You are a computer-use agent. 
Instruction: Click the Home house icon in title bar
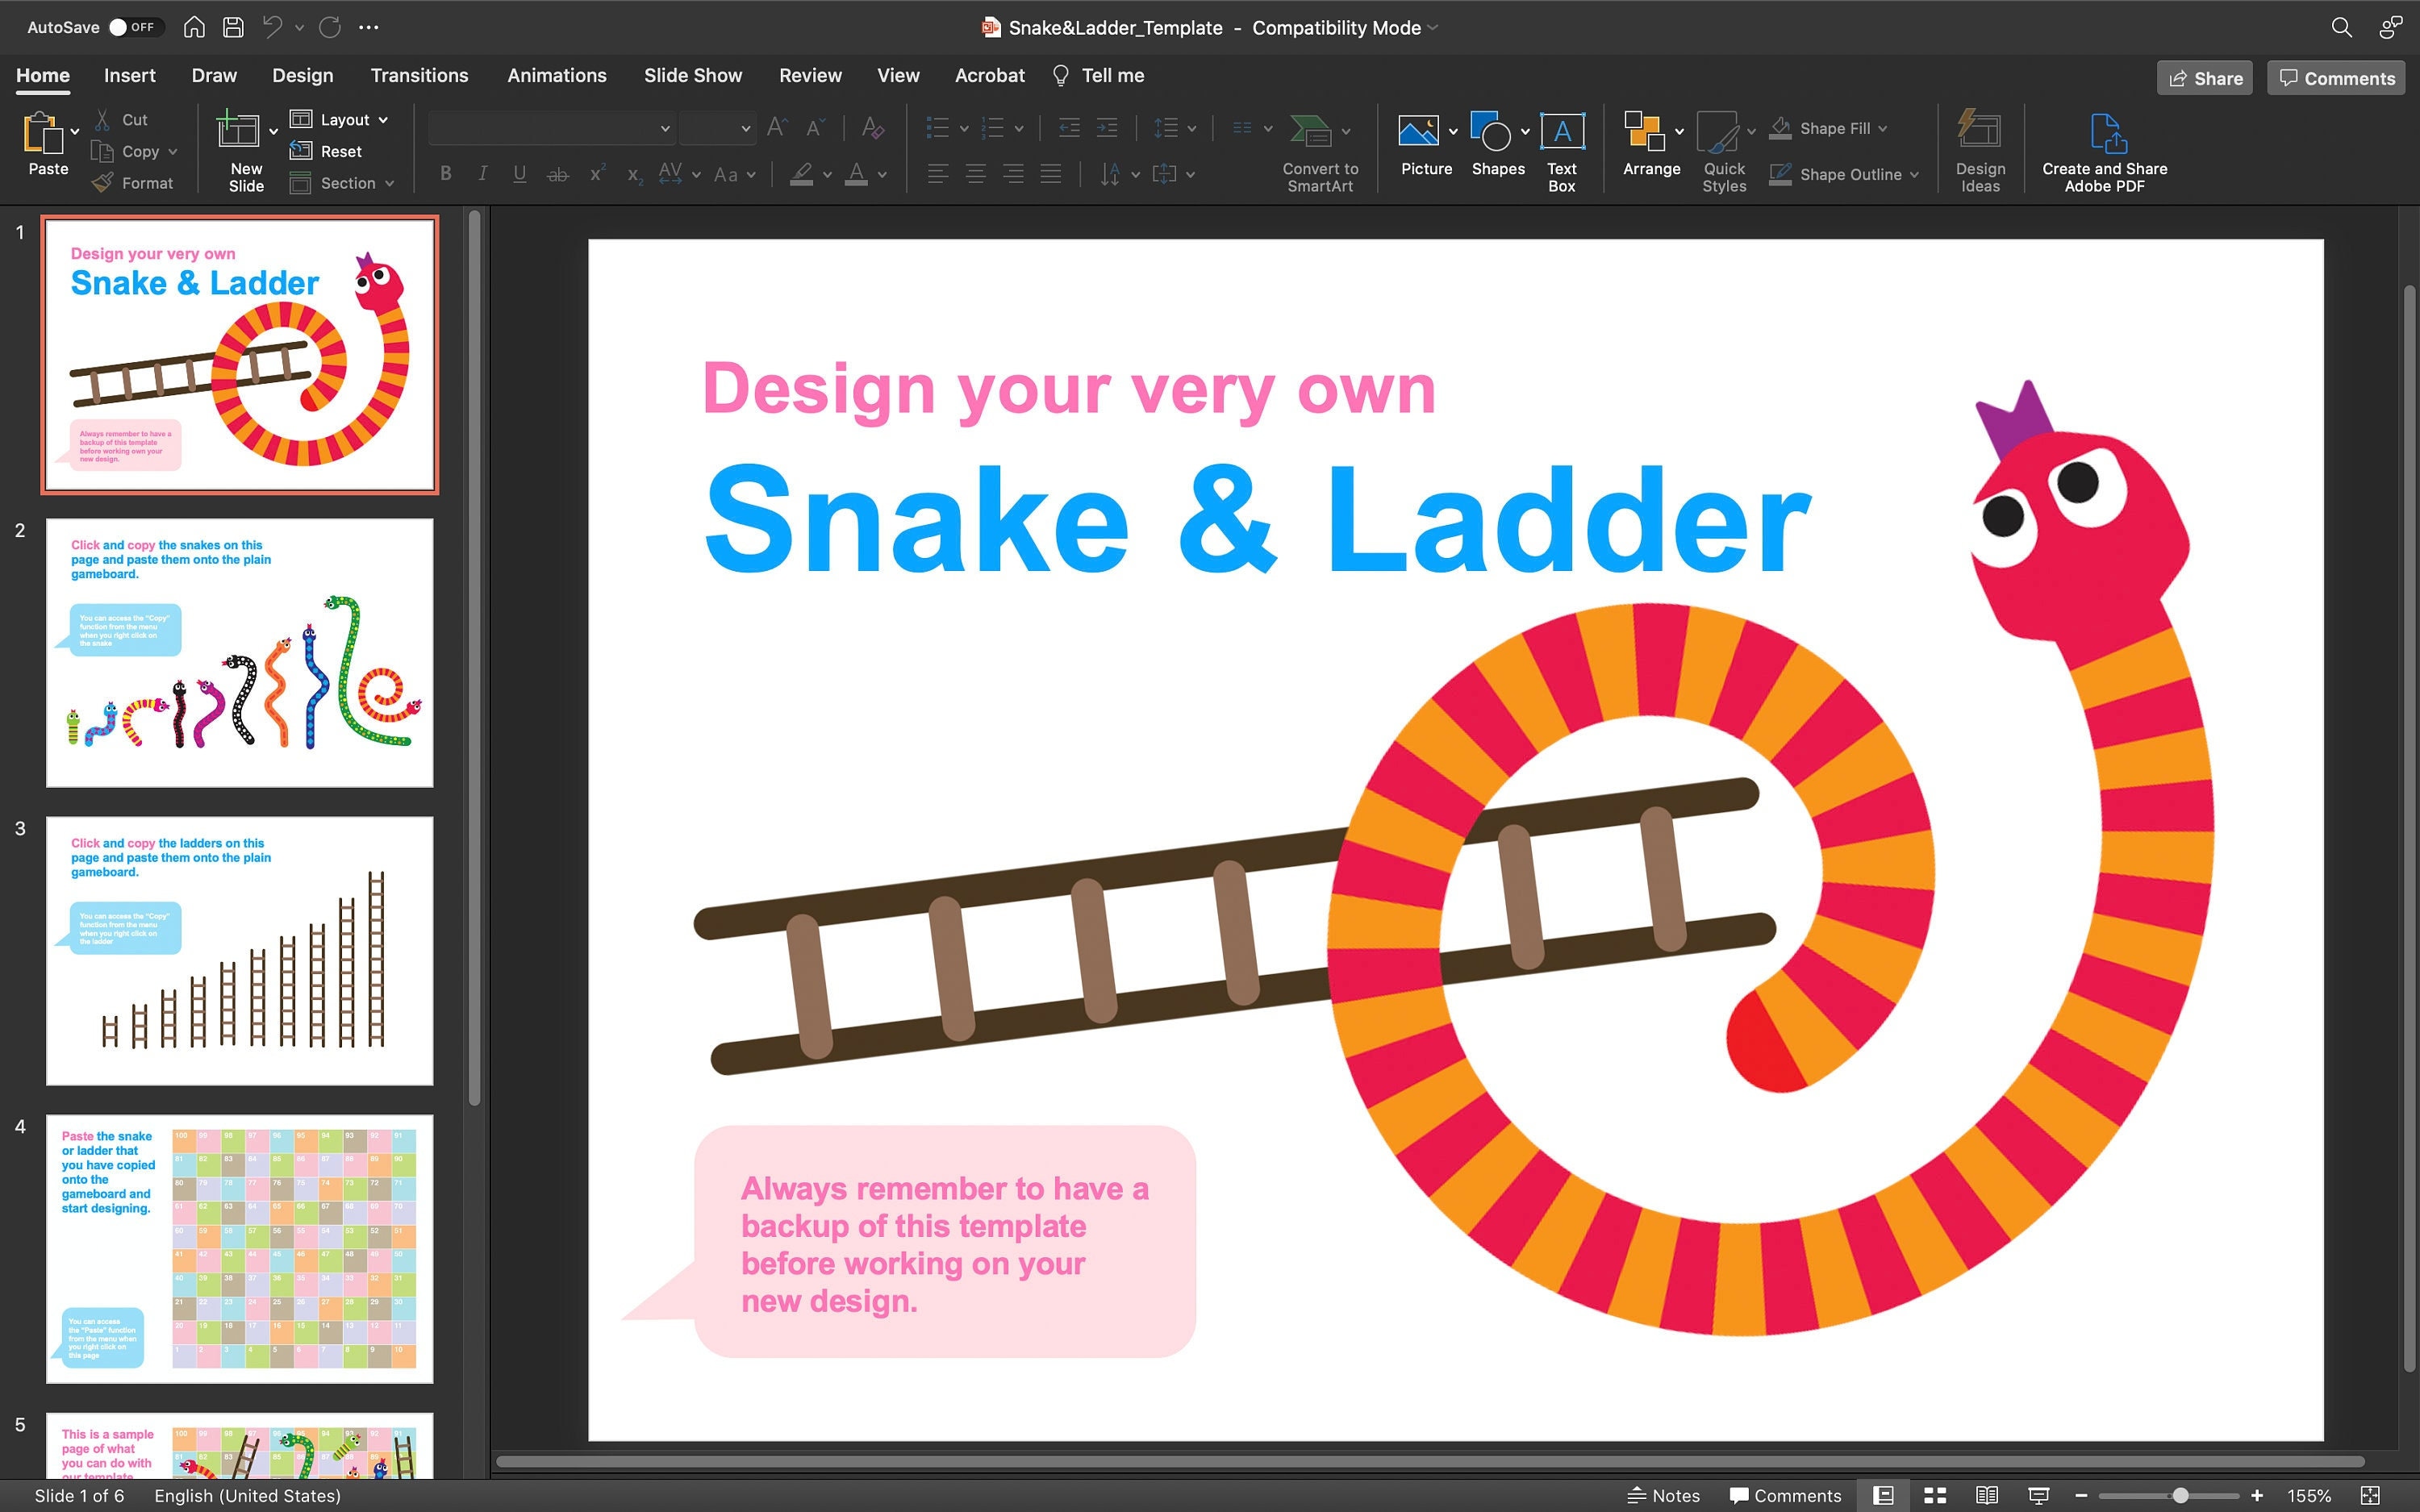click(195, 27)
